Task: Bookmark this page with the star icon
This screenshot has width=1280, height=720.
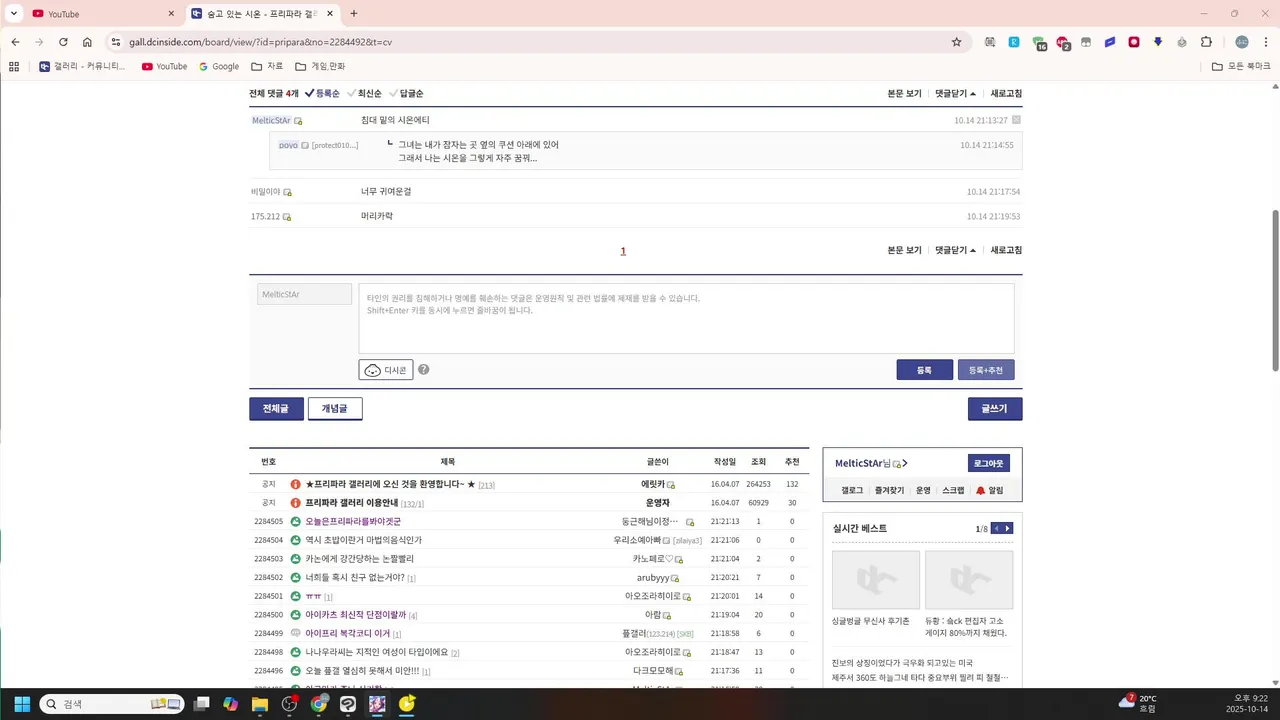Action: [x=956, y=42]
